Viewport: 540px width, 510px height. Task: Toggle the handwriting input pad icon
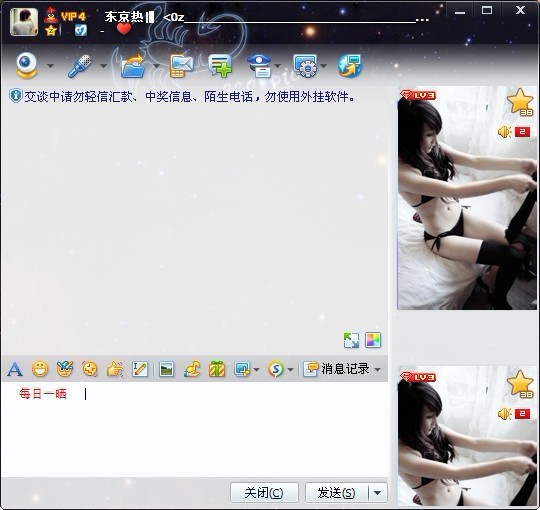[140, 370]
